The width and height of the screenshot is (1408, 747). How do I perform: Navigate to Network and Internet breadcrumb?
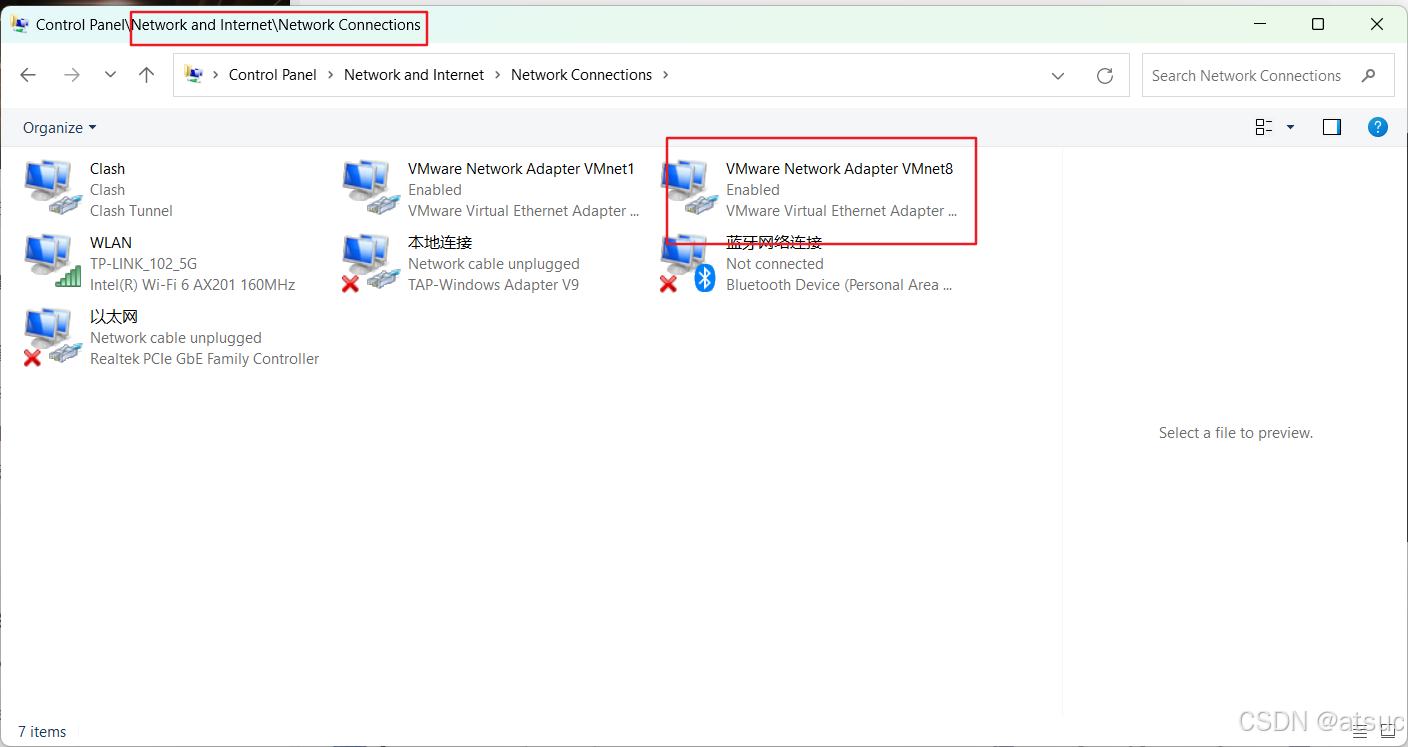tap(413, 74)
